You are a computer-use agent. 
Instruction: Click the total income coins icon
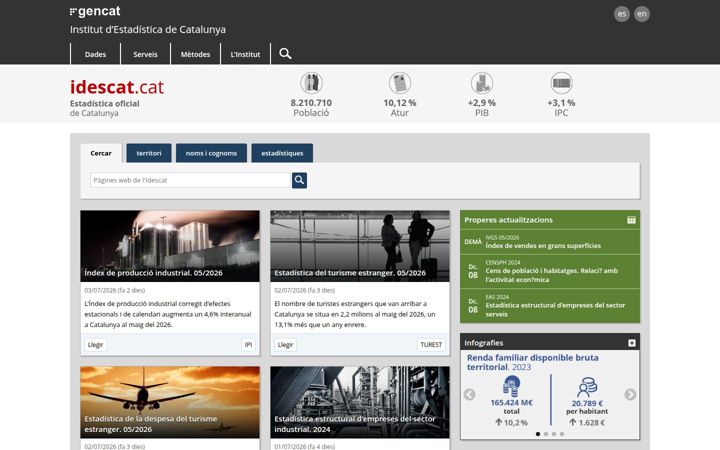pos(511,386)
